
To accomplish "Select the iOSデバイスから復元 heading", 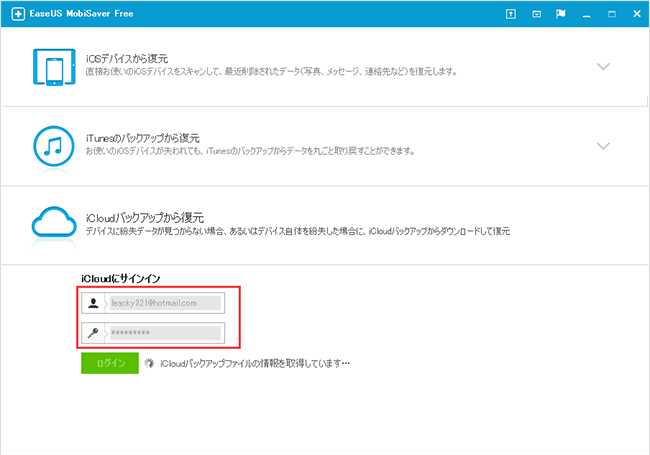I will click(127, 58).
